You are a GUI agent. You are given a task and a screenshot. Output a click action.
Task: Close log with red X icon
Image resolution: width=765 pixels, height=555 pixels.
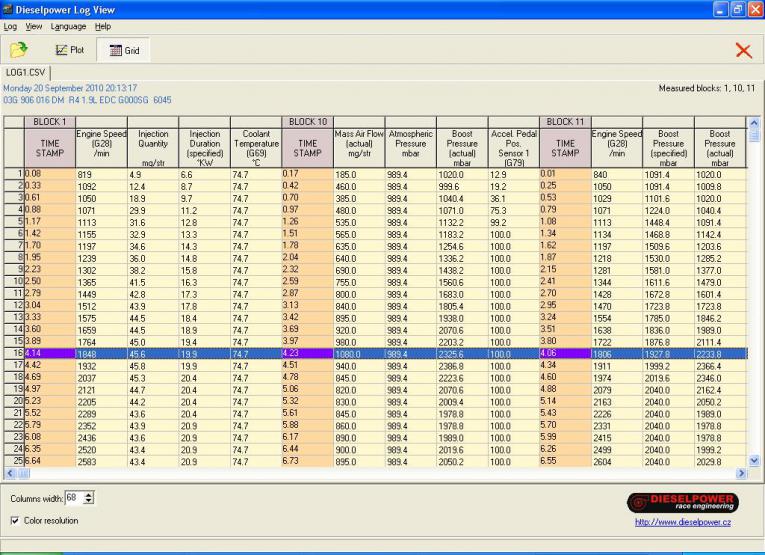coord(744,50)
